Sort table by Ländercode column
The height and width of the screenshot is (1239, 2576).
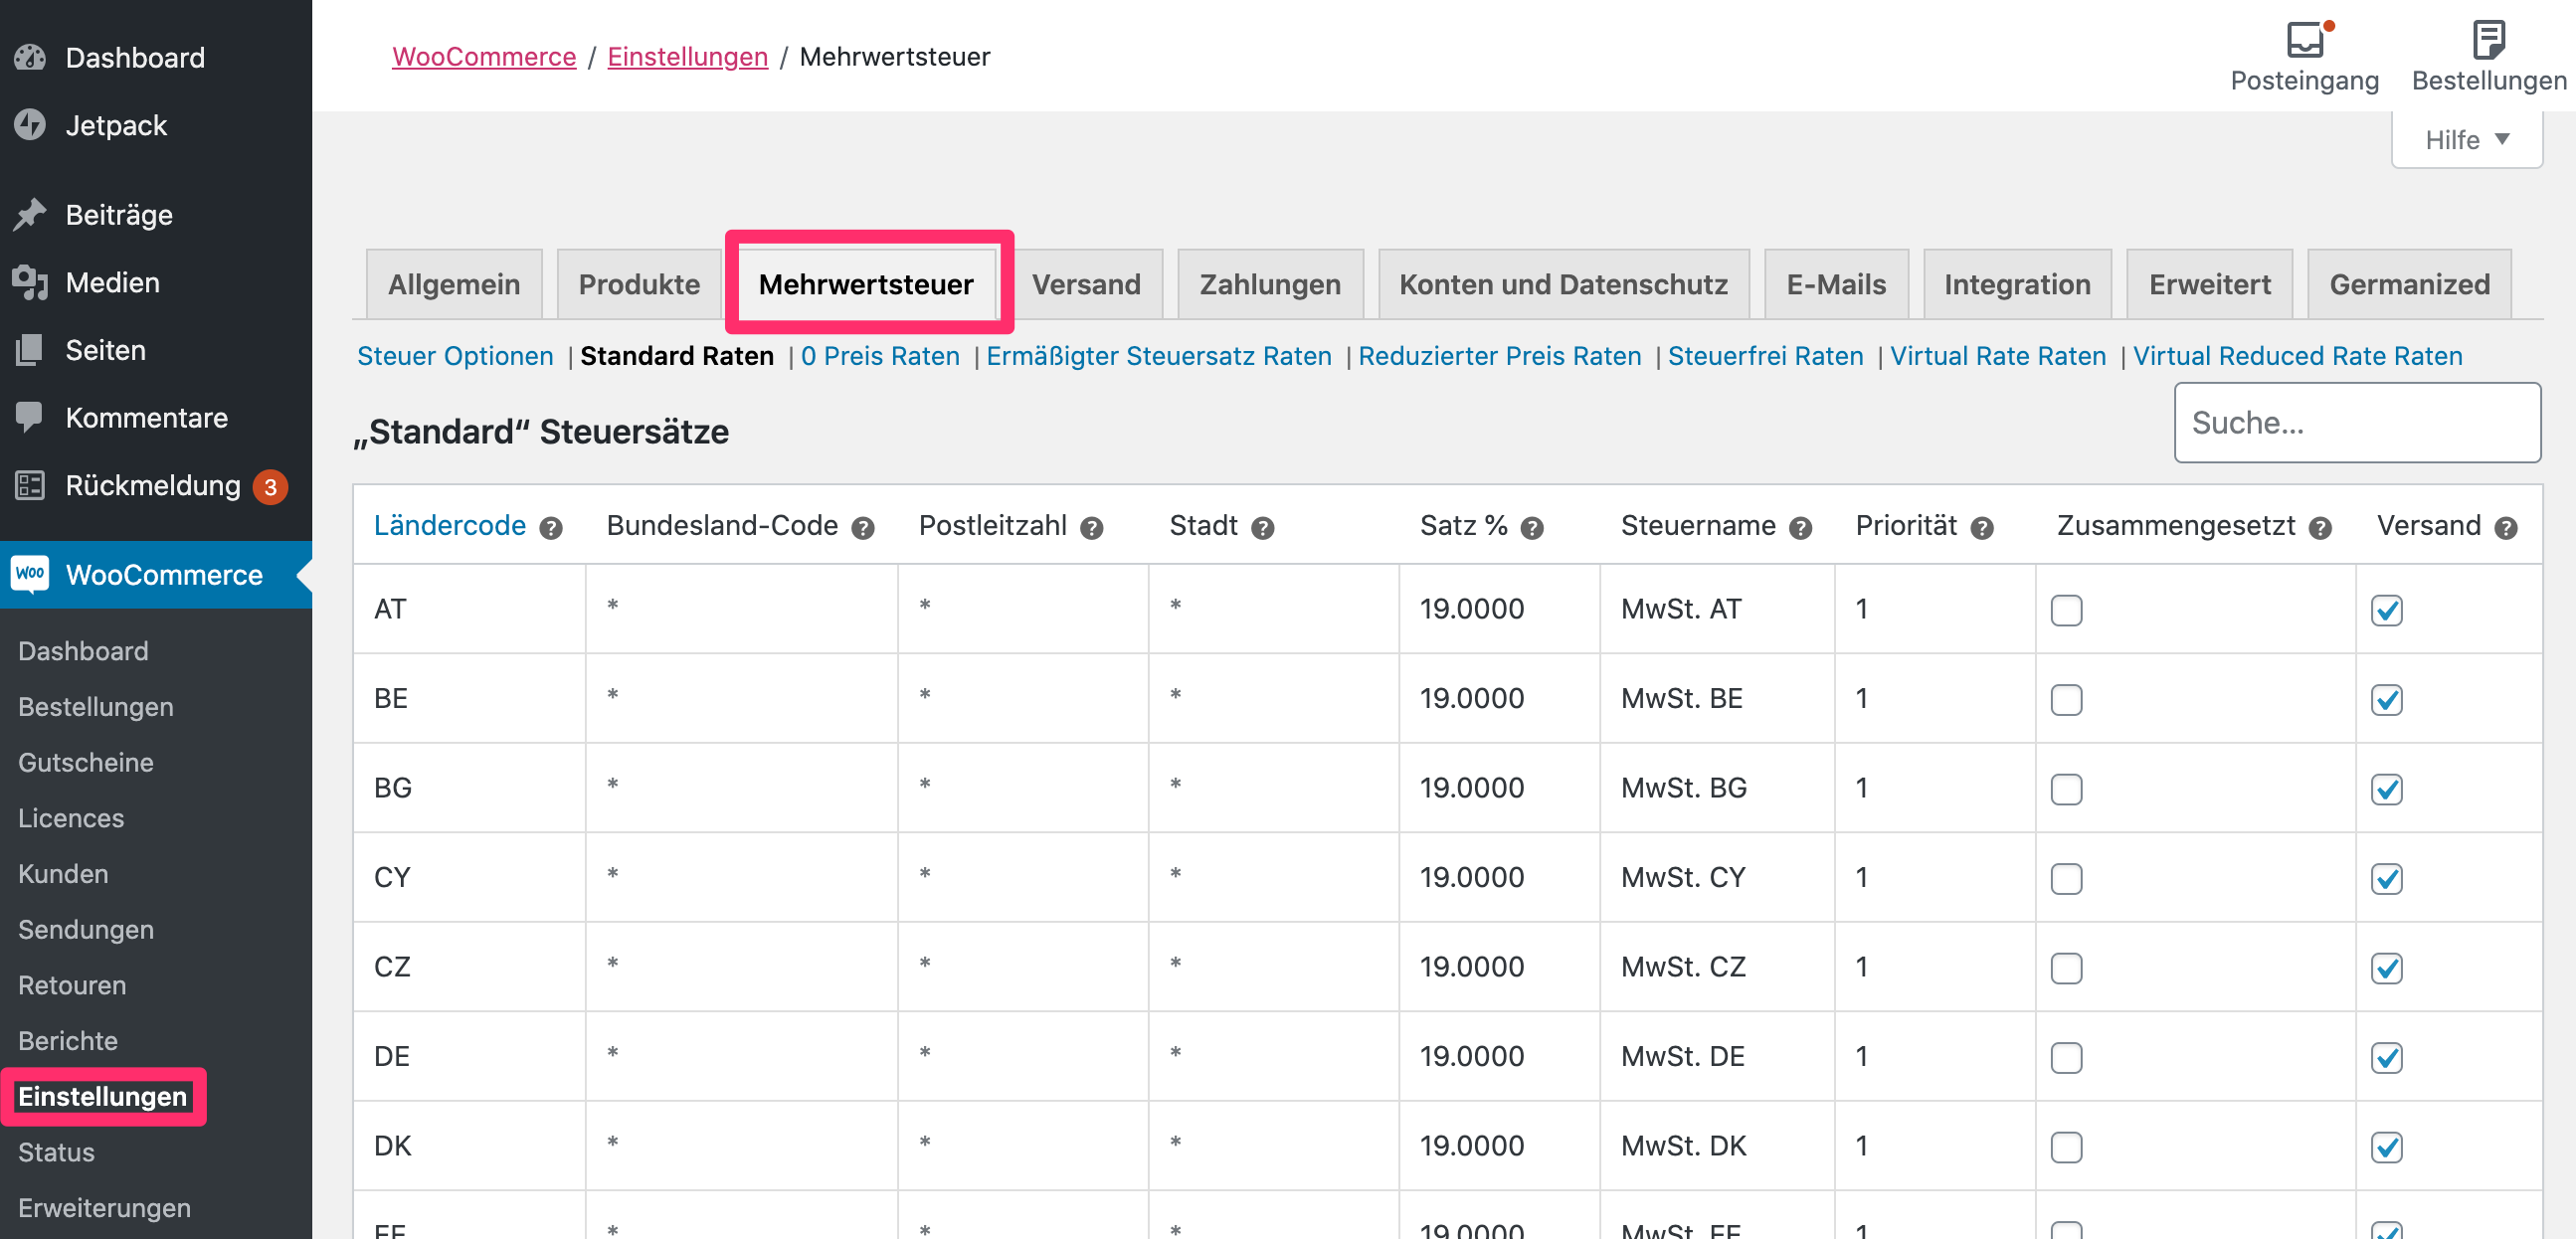(x=450, y=526)
